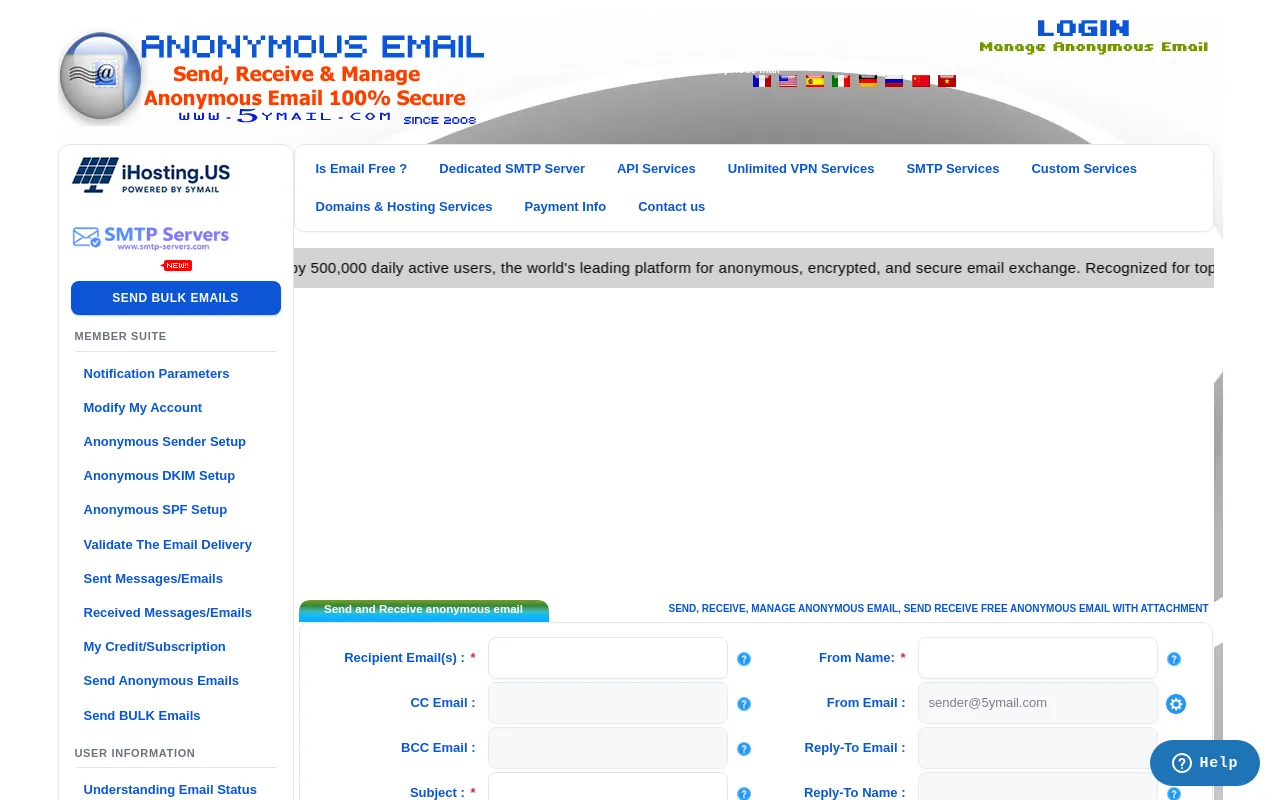The image size is (1280, 800).
Task: Focus the BCC Email field
Action: coord(608,748)
